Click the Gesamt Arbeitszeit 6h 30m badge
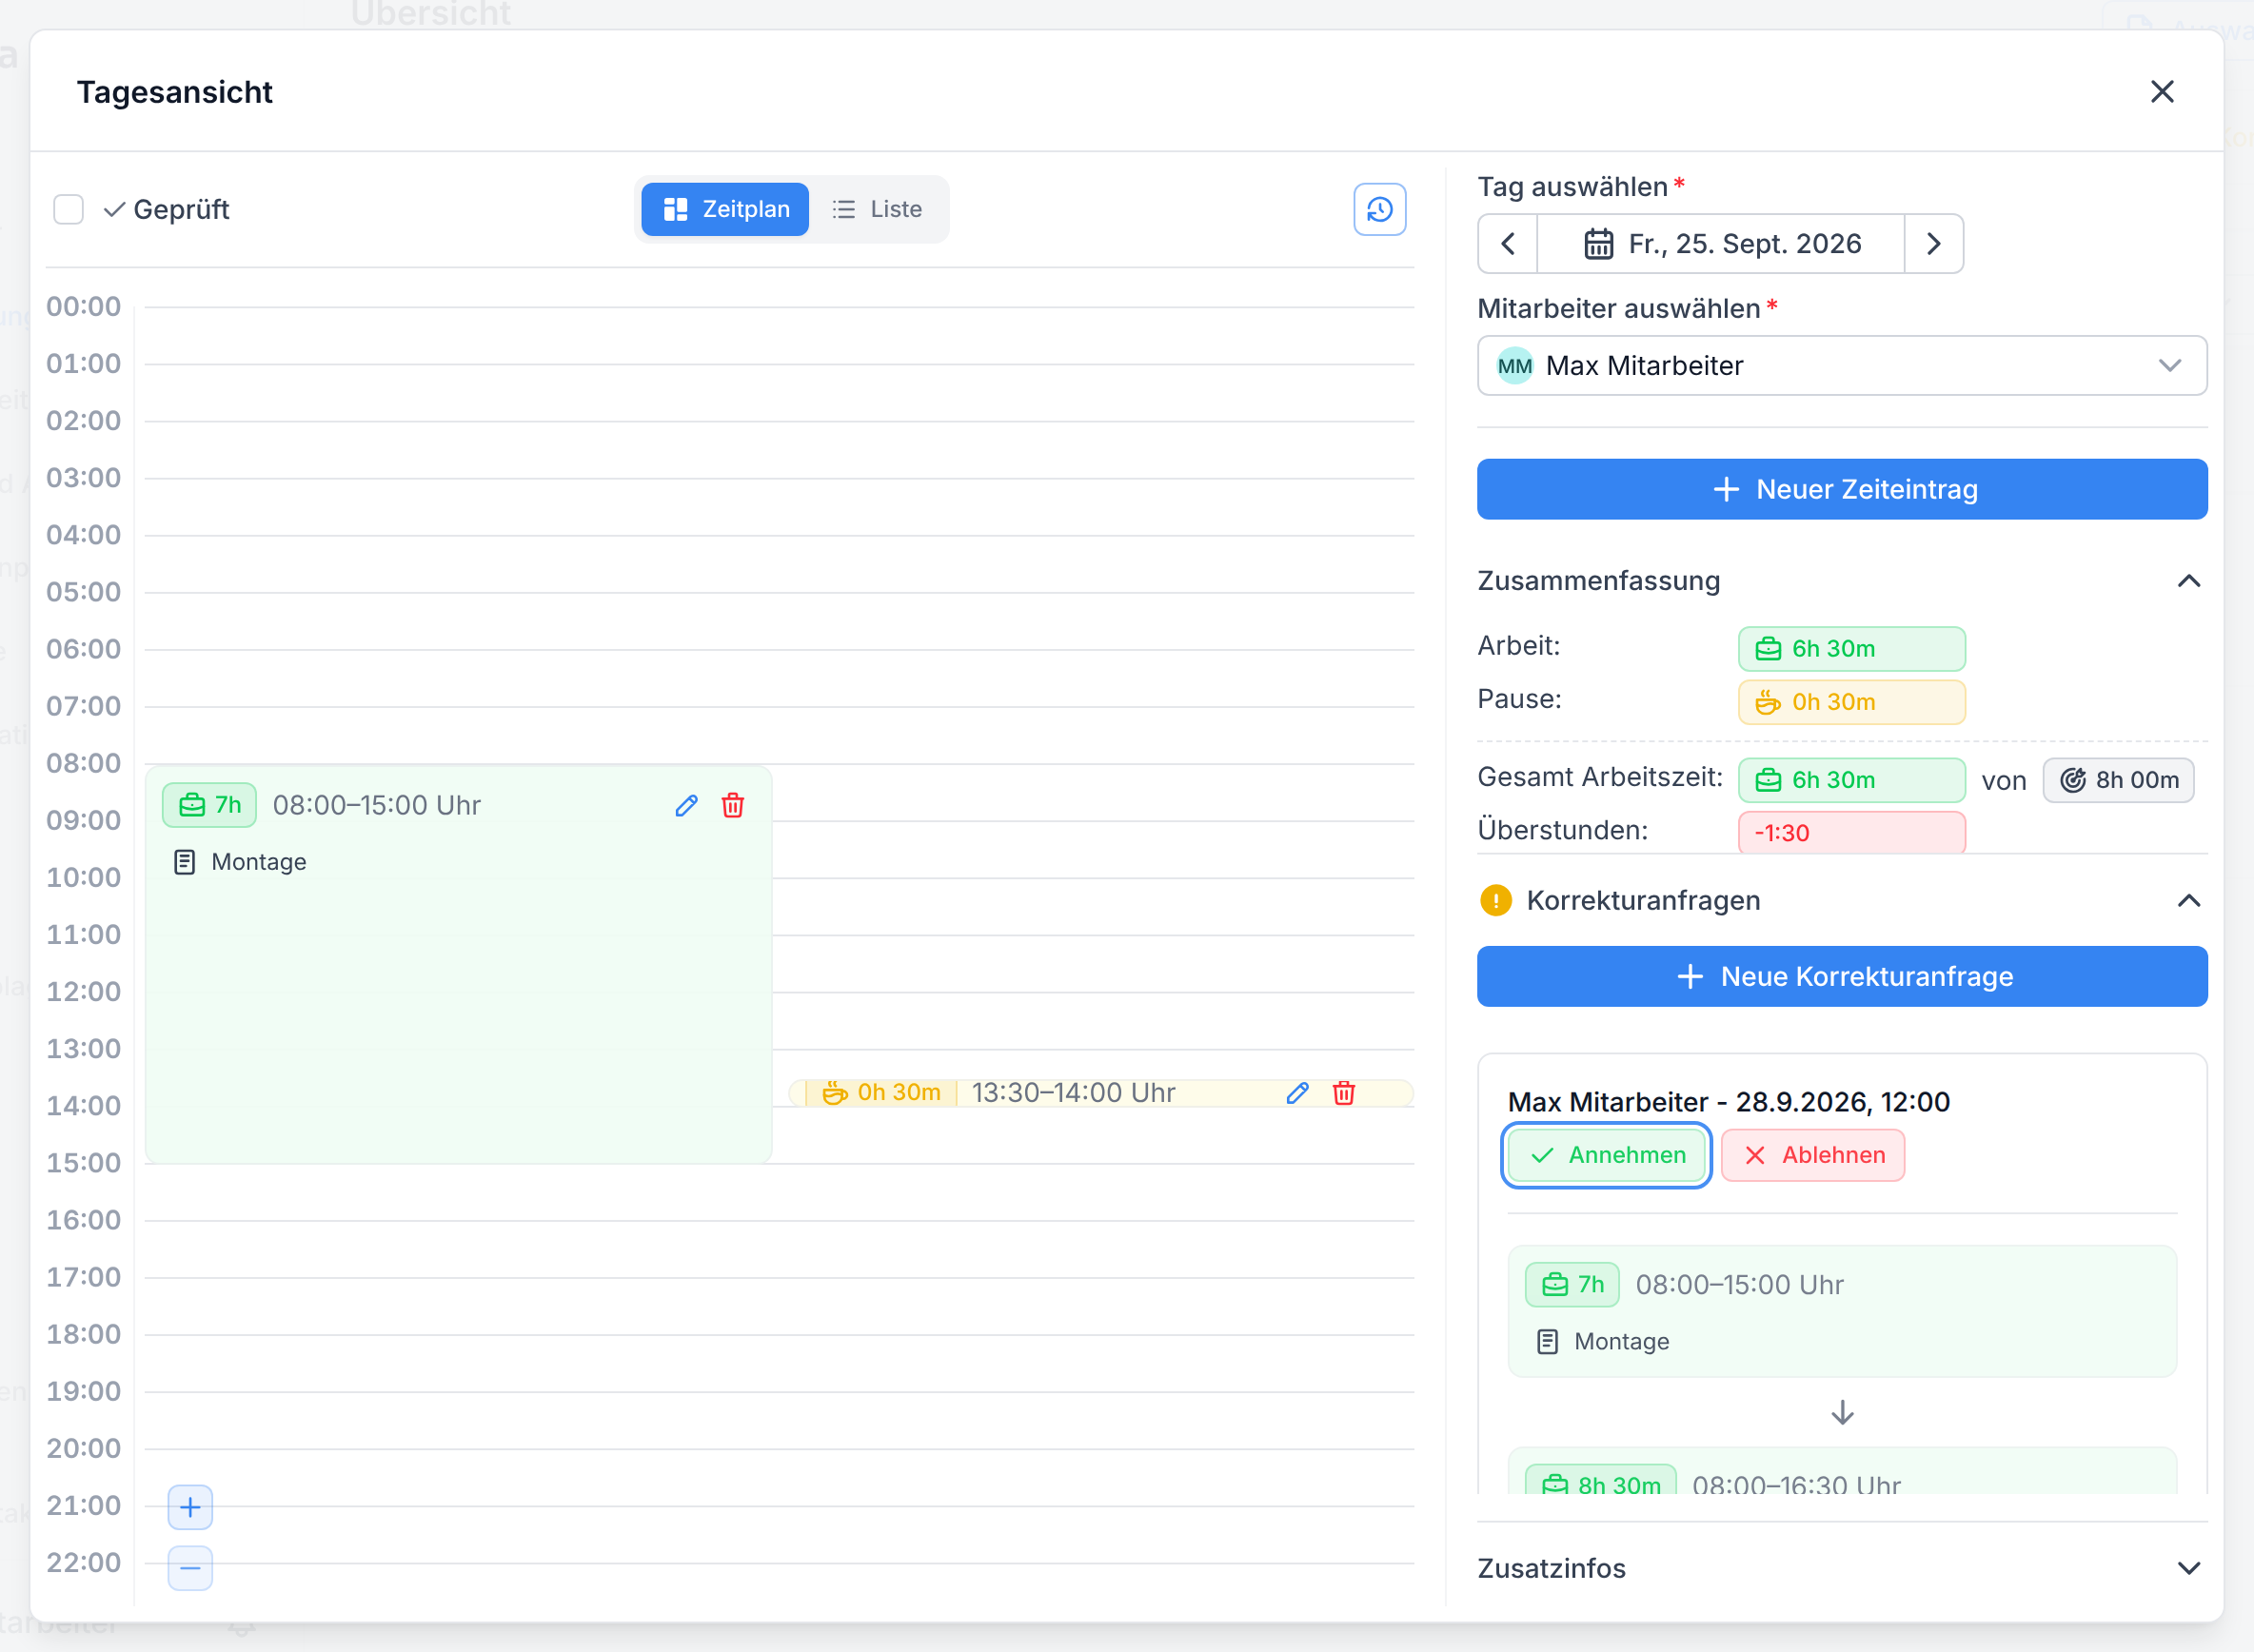 pyautogui.click(x=1851, y=780)
